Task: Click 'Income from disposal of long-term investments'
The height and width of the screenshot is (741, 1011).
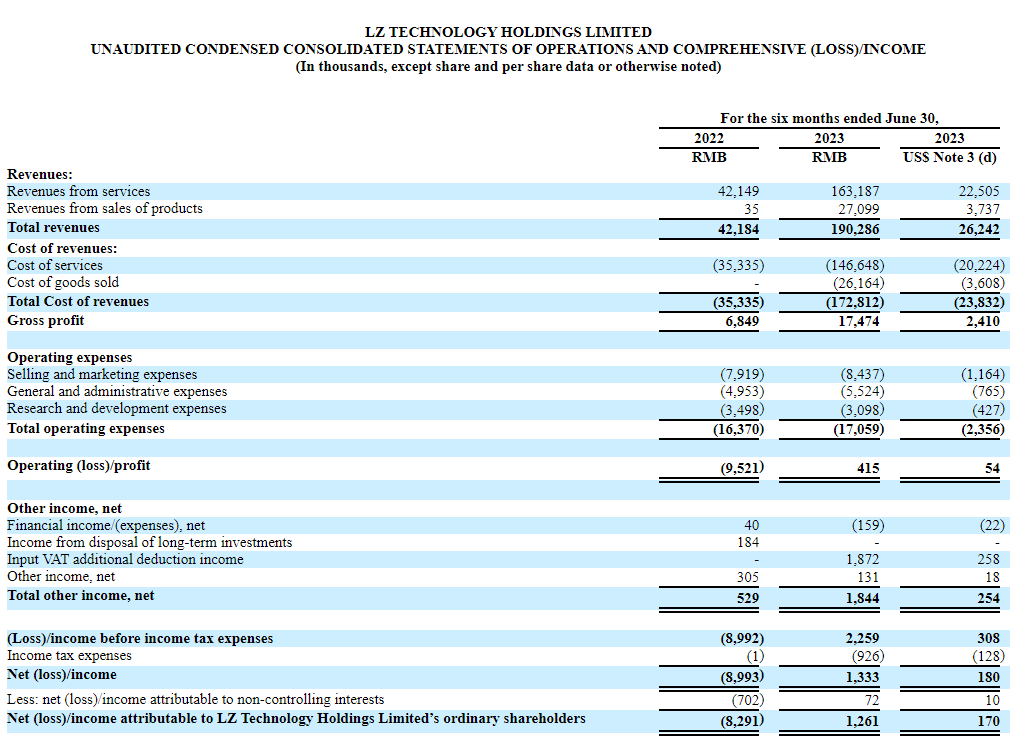Action: pyautogui.click(x=149, y=542)
